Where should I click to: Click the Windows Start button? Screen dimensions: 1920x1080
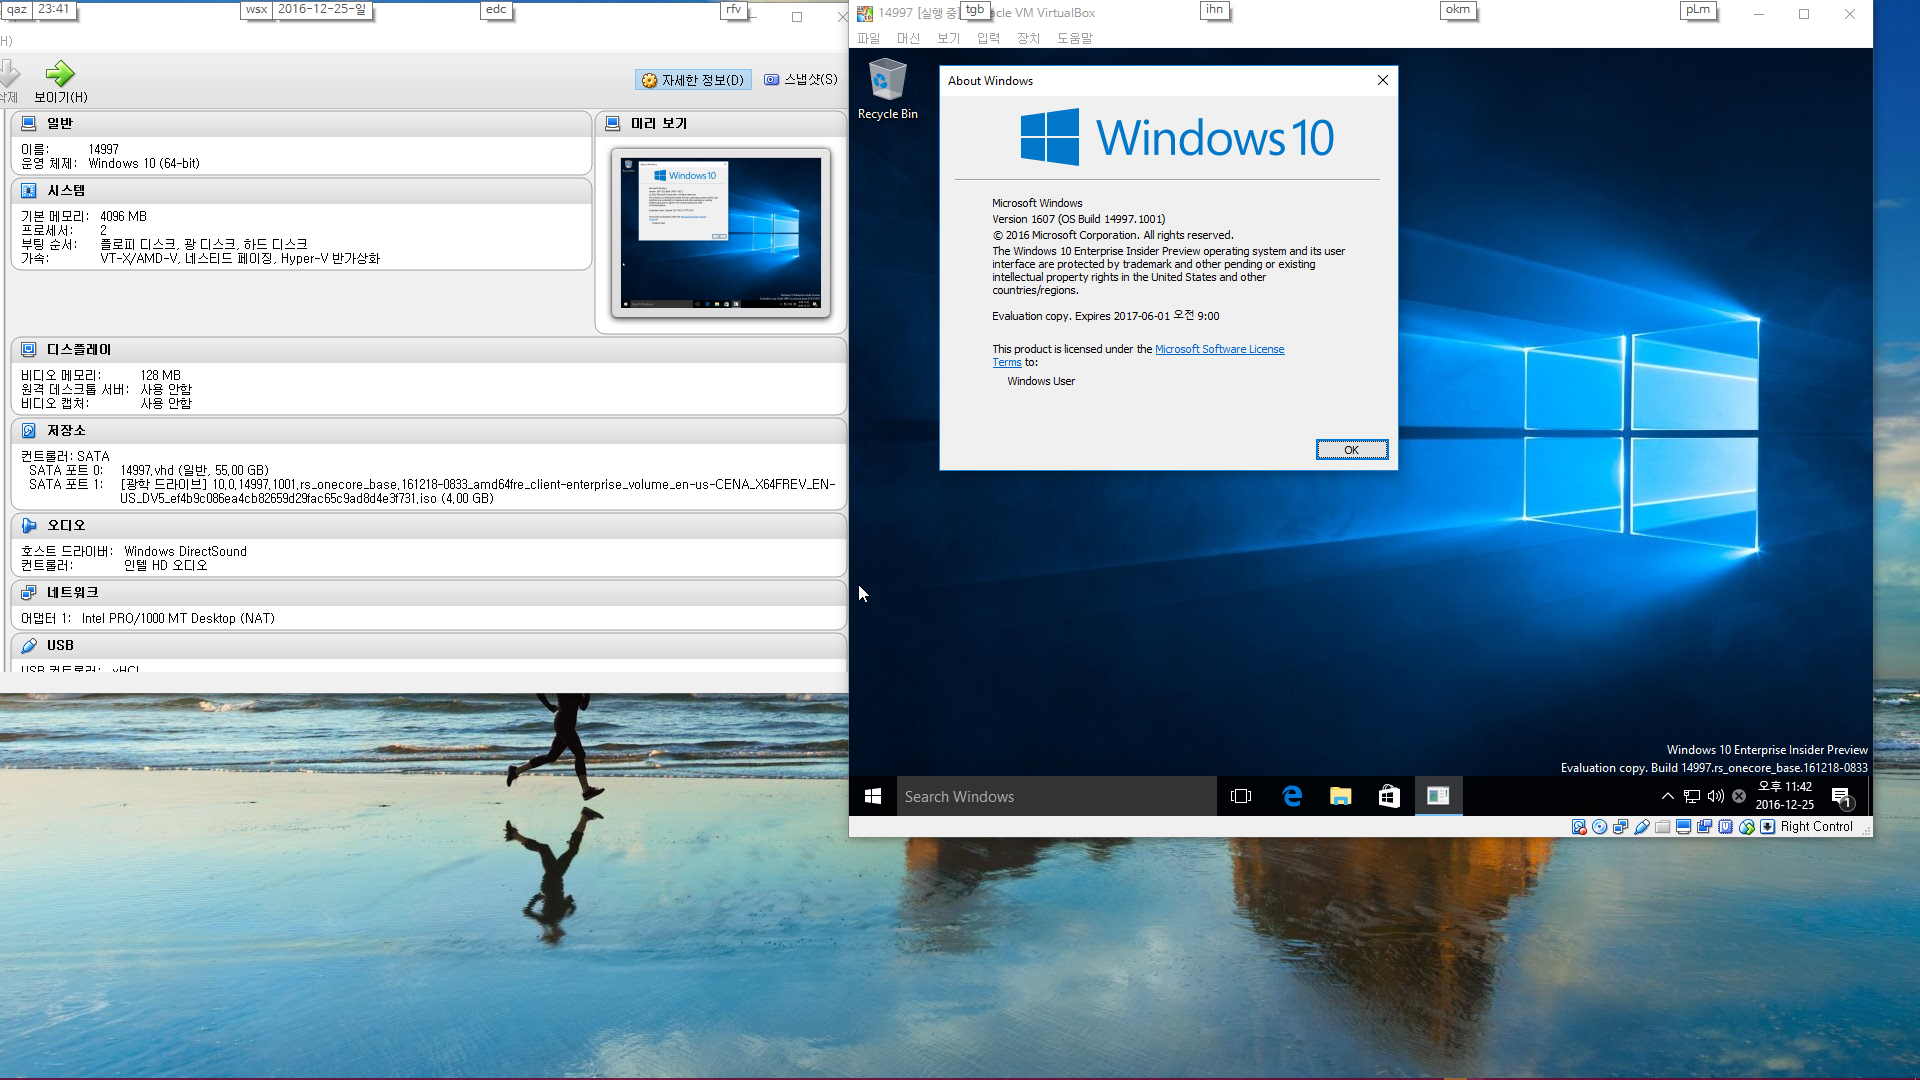(872, 795)
